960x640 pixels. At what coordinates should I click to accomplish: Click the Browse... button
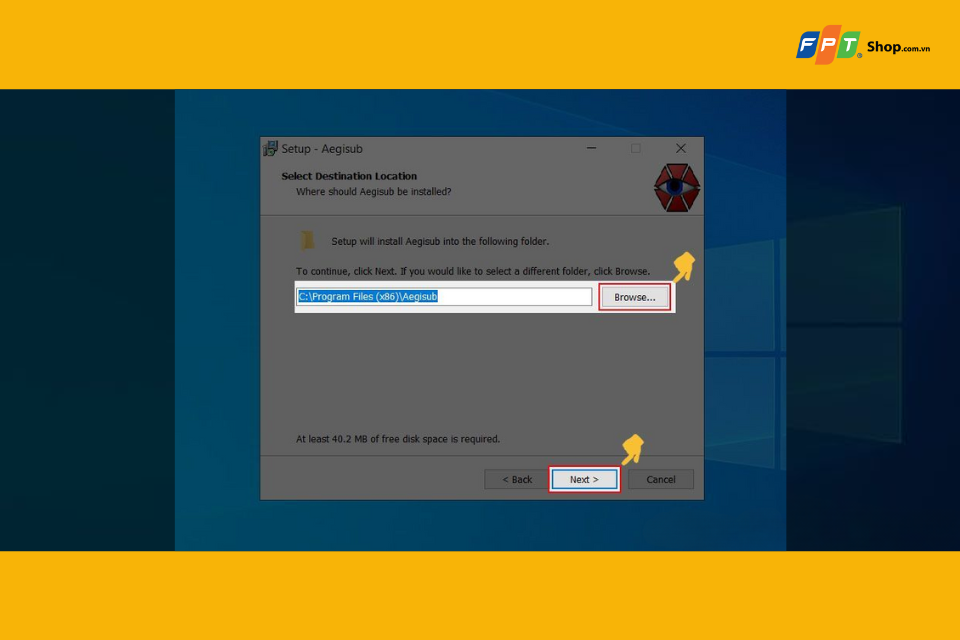click(634, 297)
